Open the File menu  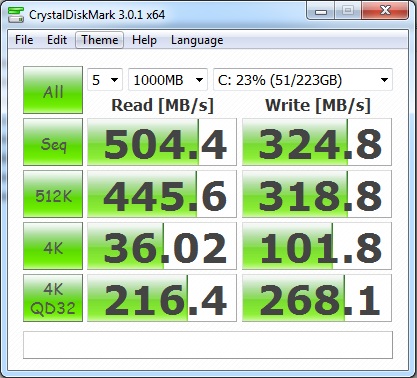point(24,40)
